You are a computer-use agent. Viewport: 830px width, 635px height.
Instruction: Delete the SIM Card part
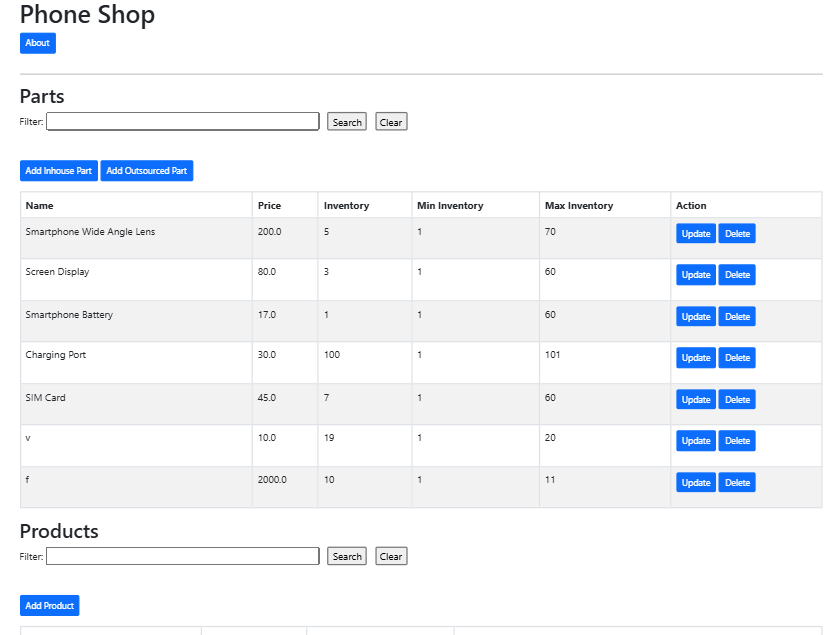(x=736, y=399)
